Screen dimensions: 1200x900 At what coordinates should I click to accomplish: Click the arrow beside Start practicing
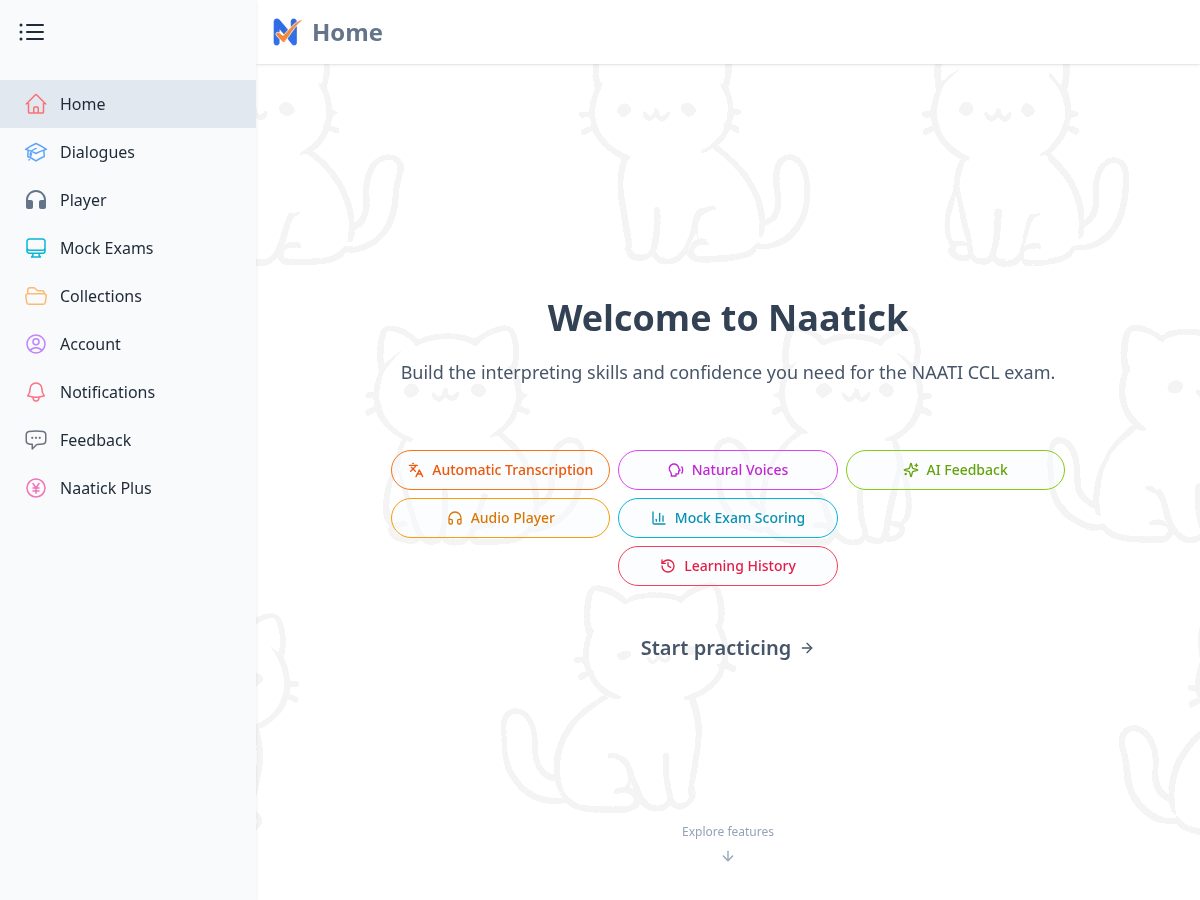[807, 648]
